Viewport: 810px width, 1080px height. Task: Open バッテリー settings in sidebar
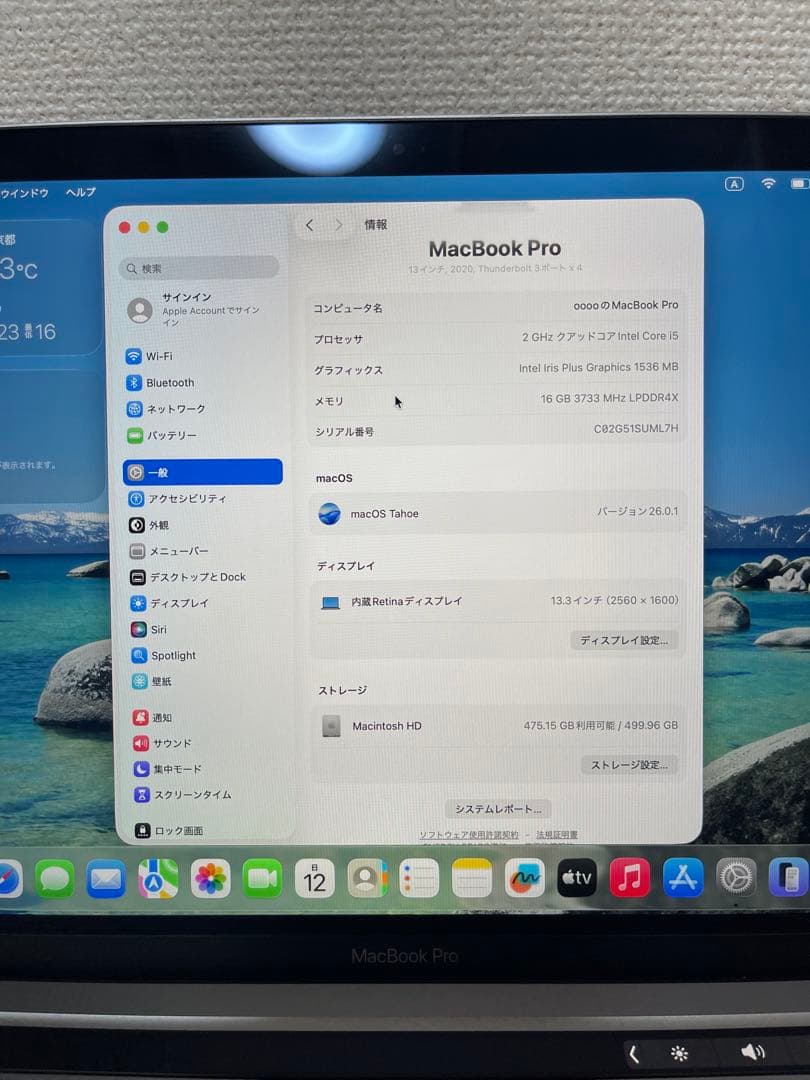[162, 435]
